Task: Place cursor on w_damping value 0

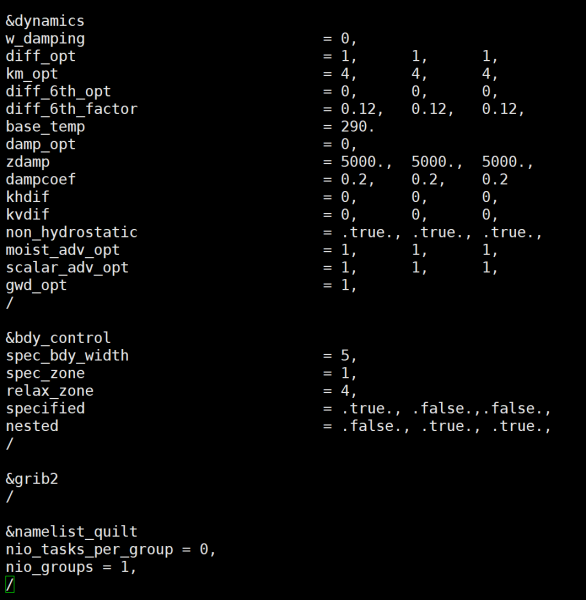Action: [345, 39]
